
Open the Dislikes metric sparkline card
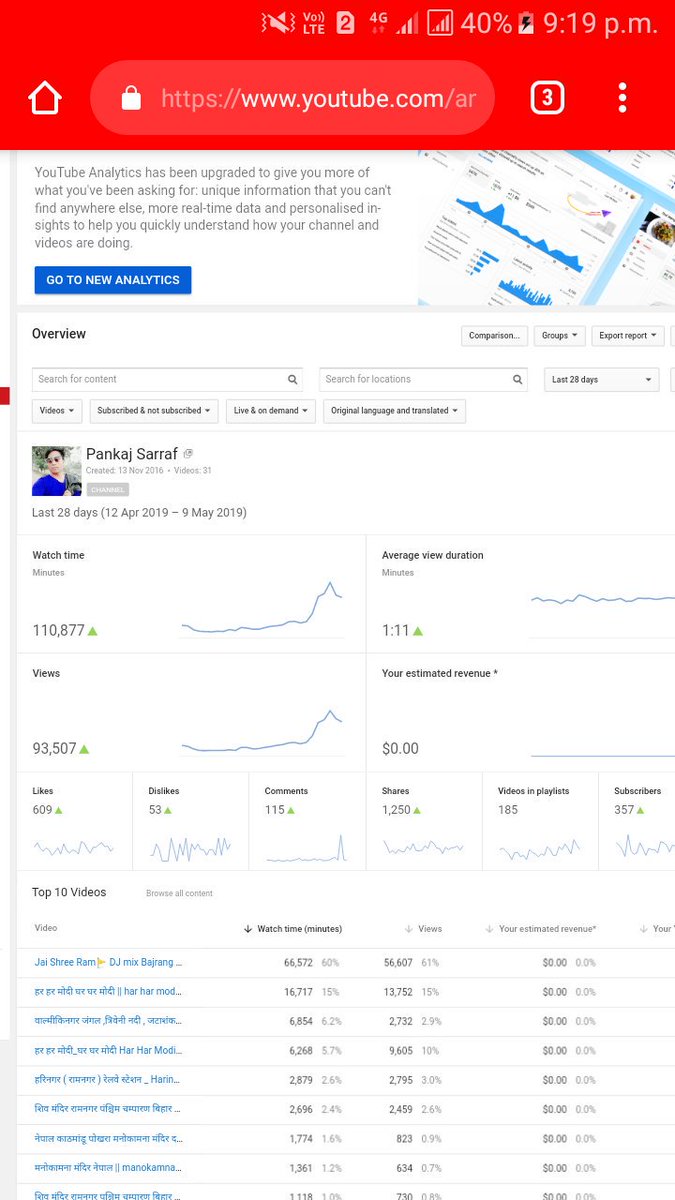[x=190, y=822]
